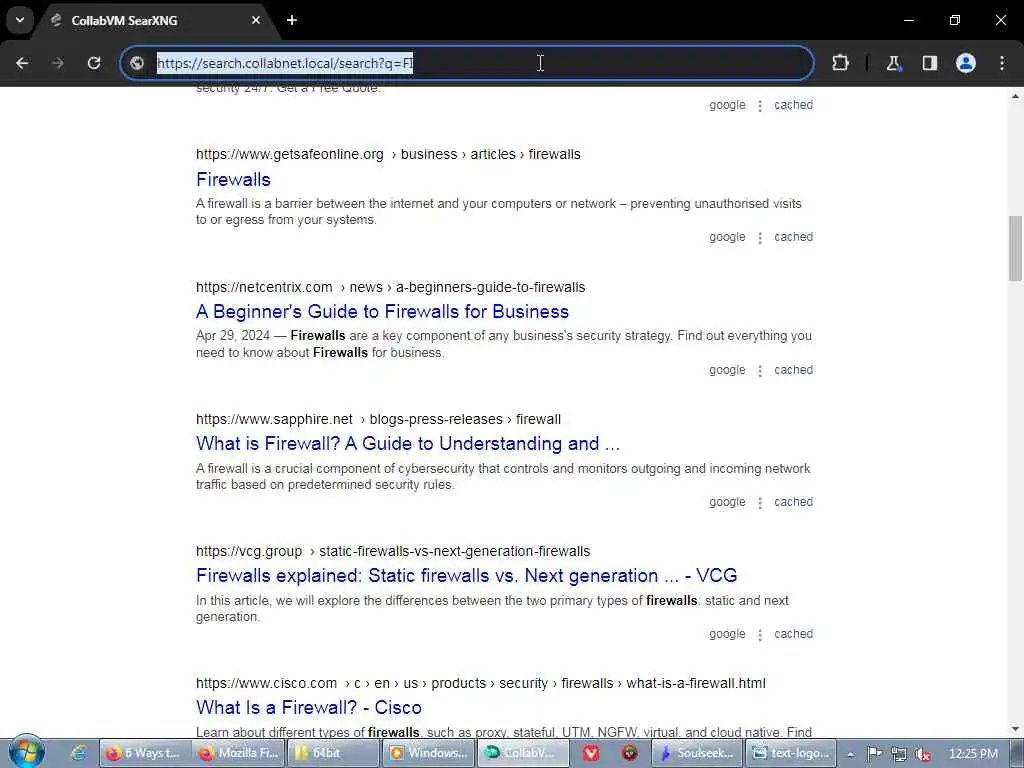This screenshot has height=768, width=1024.
Task: Toggle the browser side panel icon
Action: [929, 63]
